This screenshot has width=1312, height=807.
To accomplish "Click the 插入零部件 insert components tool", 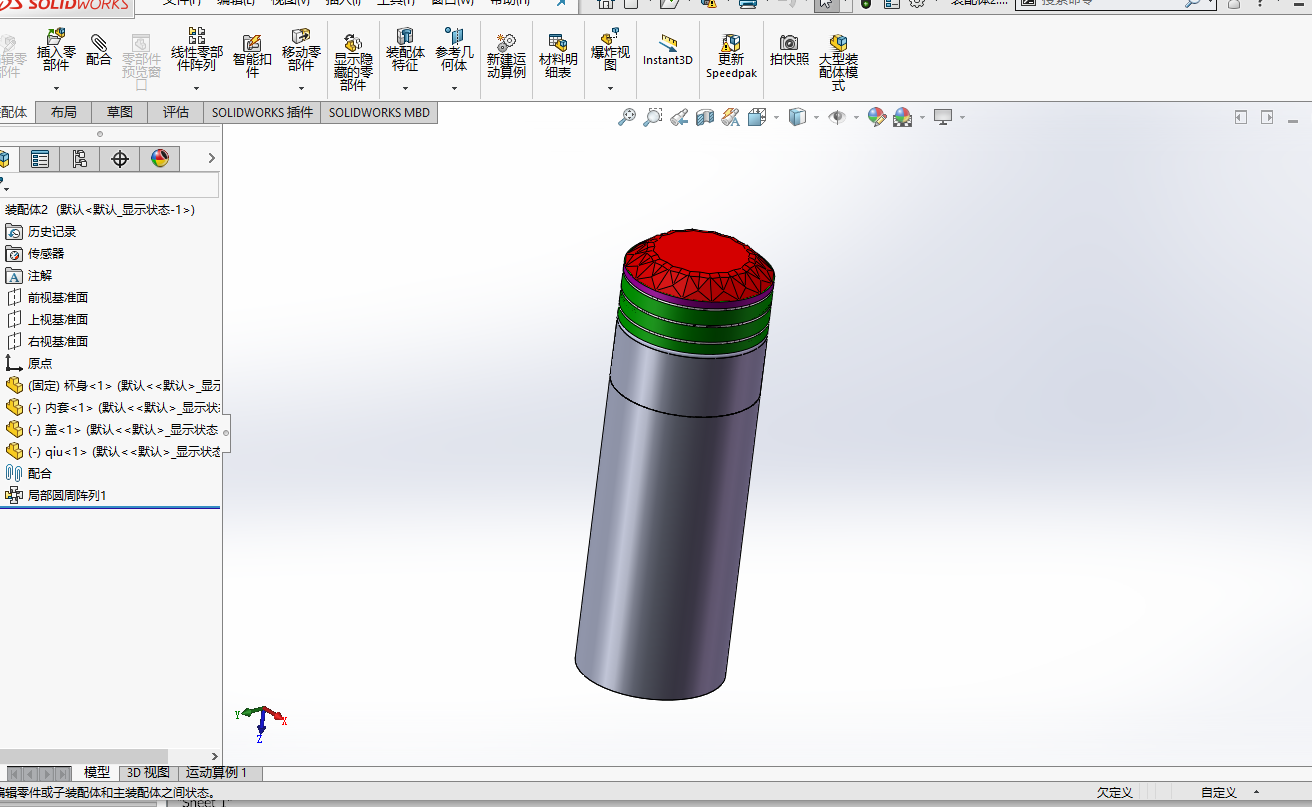I will 56,50.
